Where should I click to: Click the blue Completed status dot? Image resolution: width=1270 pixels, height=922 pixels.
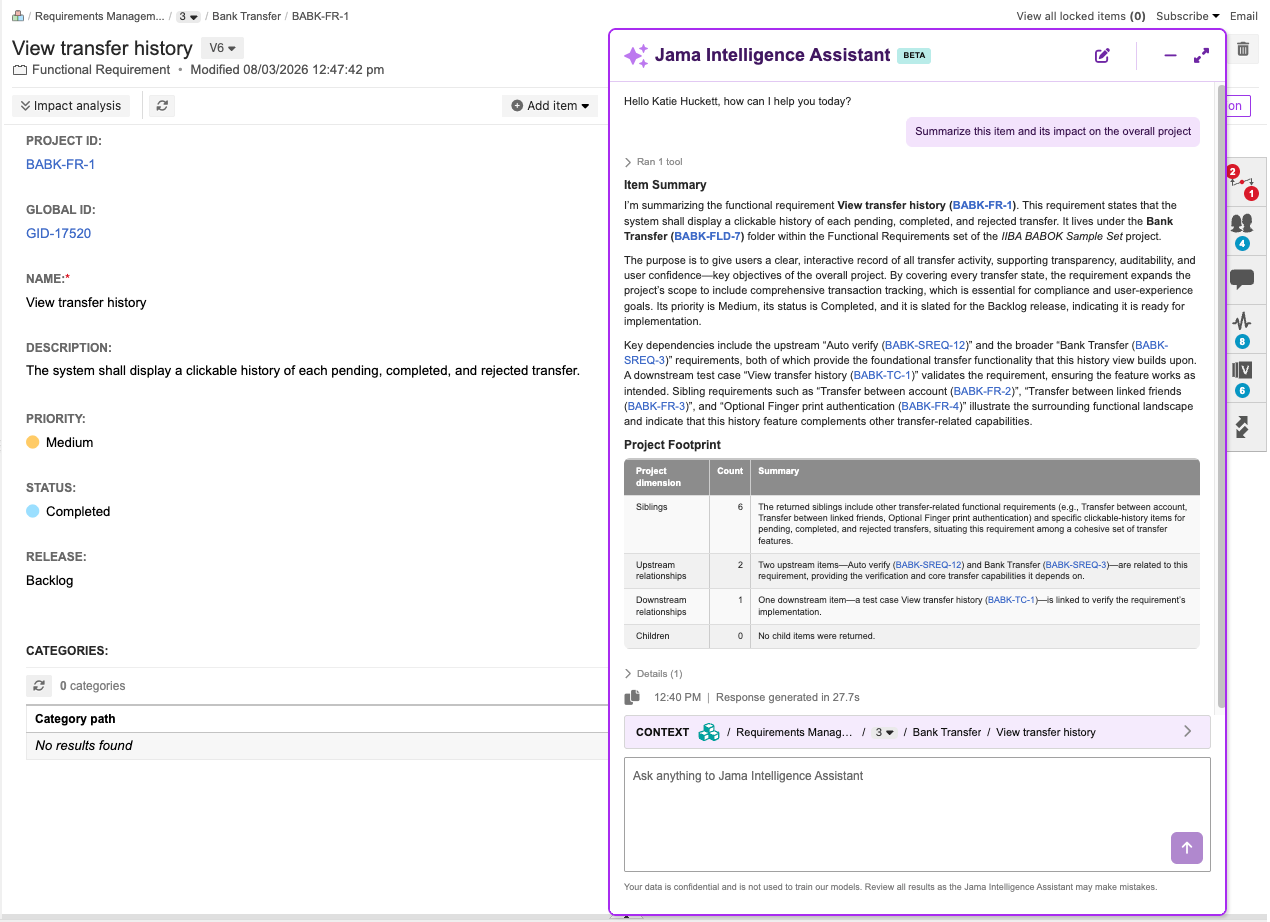(33, 511)
